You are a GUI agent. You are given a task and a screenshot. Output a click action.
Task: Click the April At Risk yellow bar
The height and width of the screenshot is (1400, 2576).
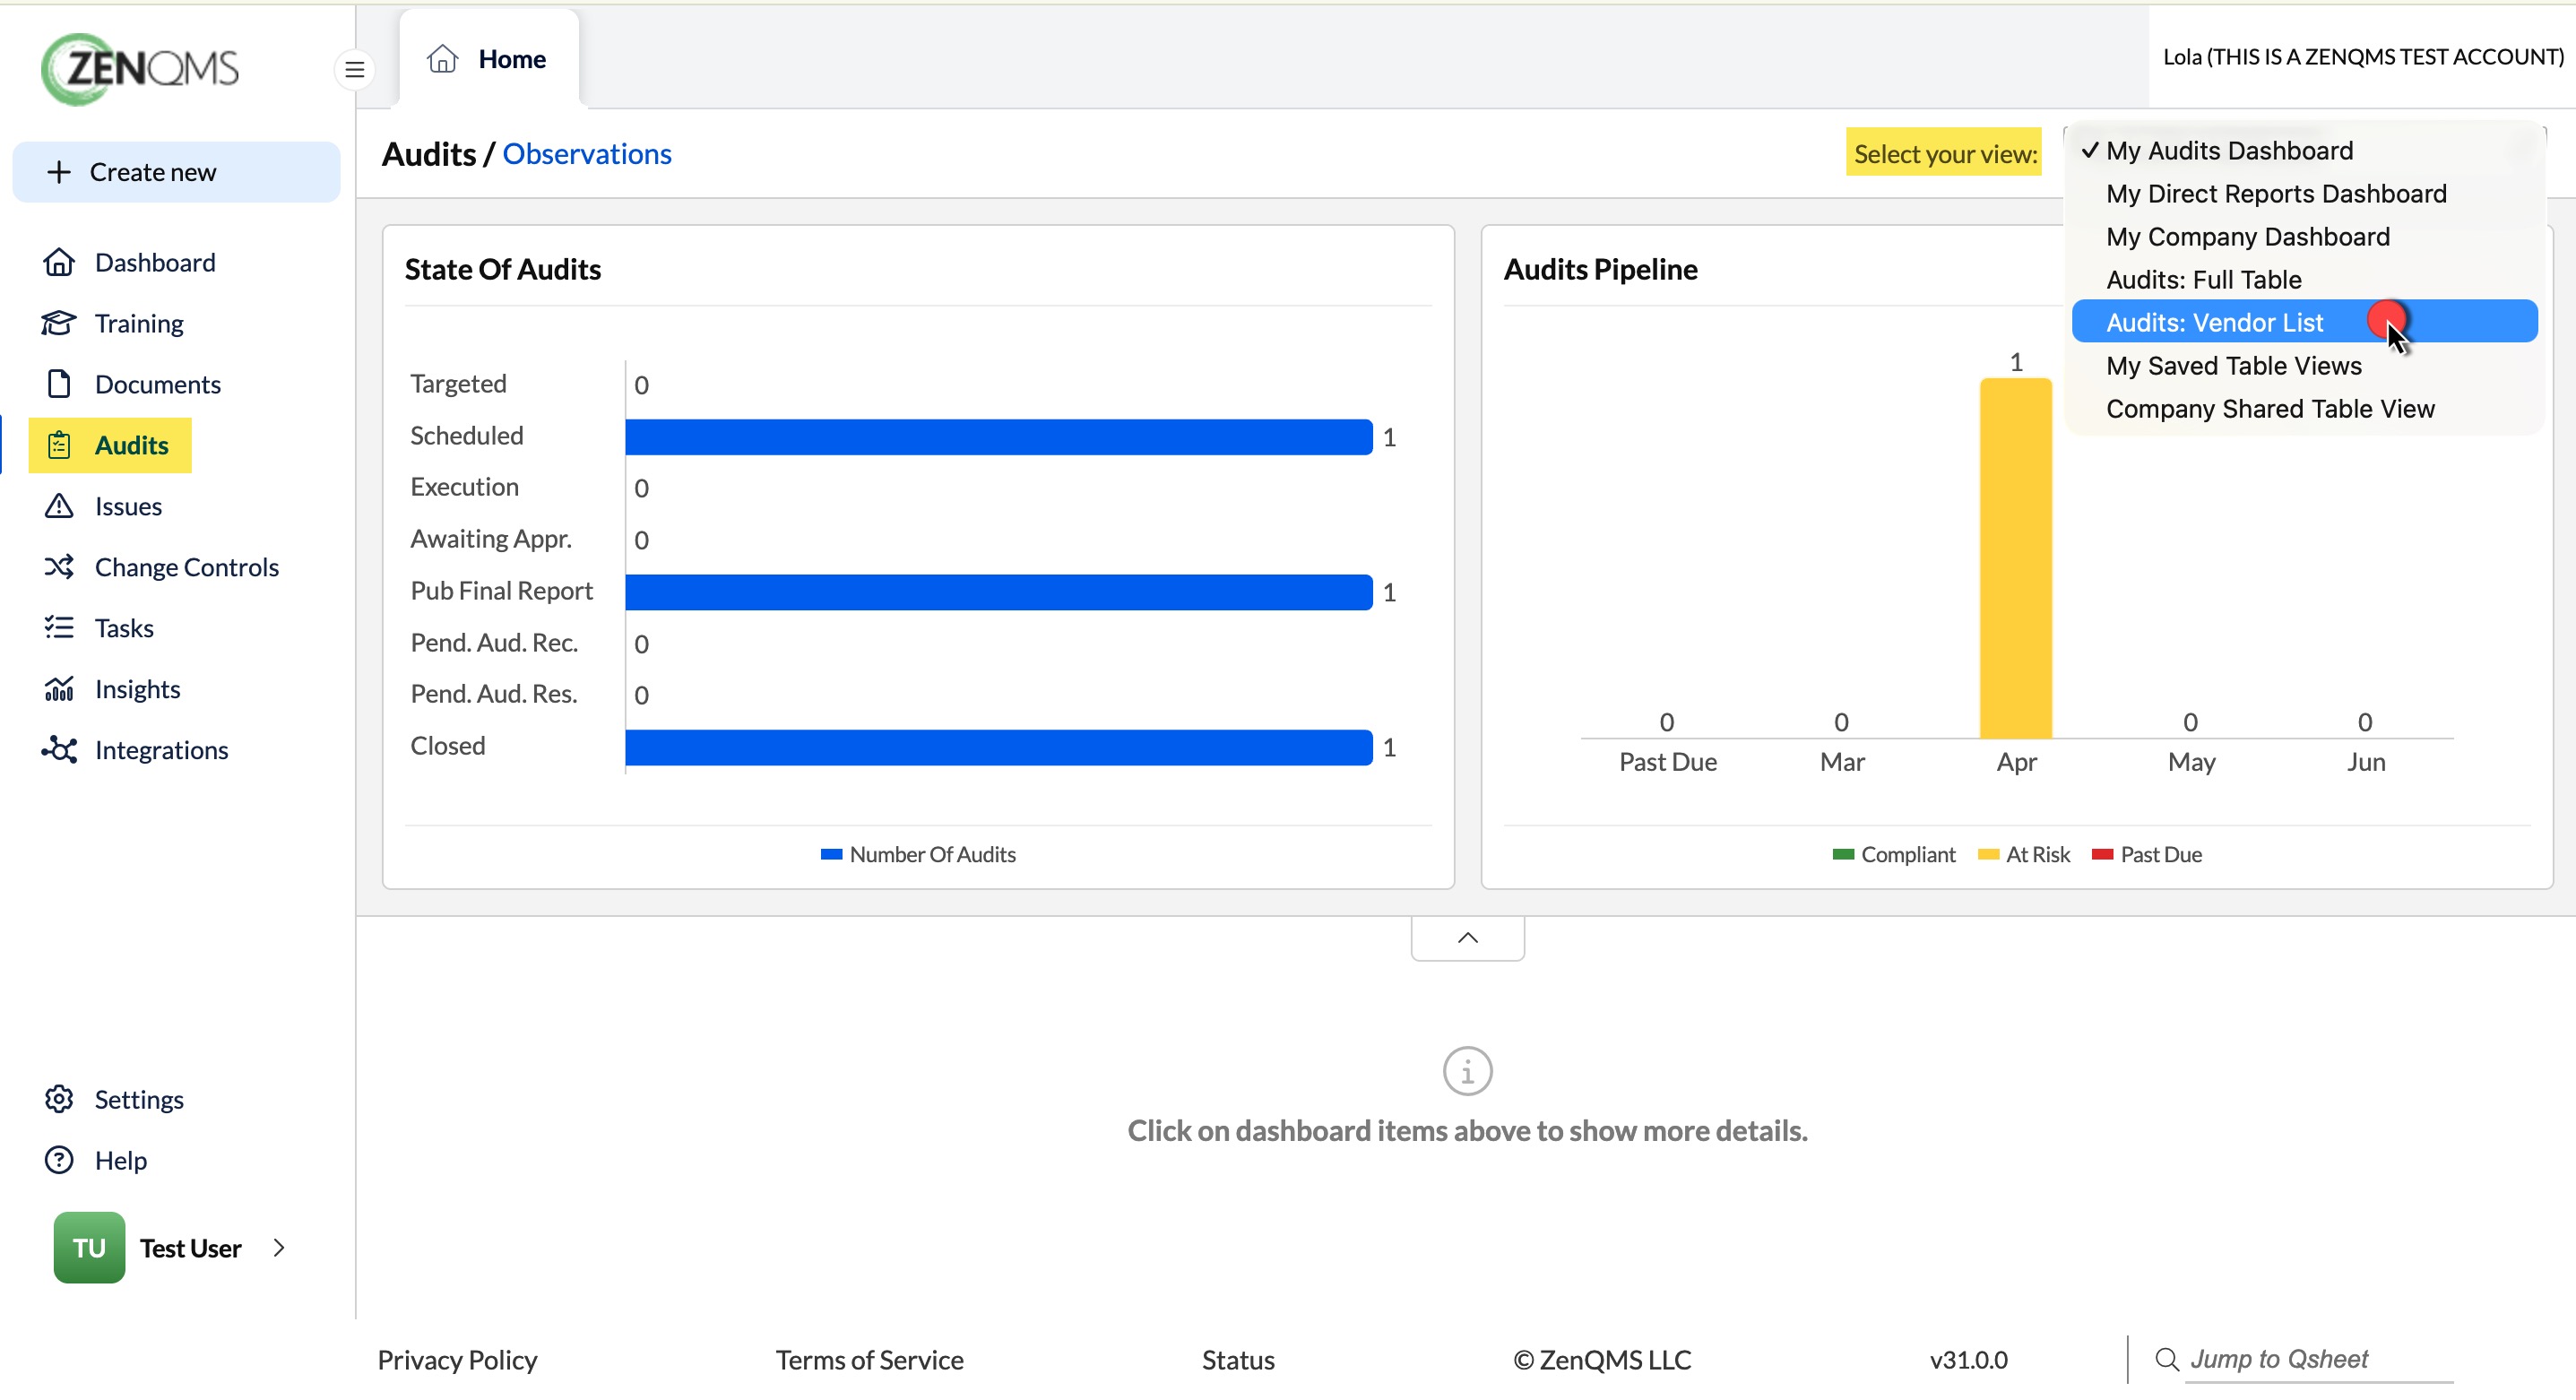(2016, 558)
